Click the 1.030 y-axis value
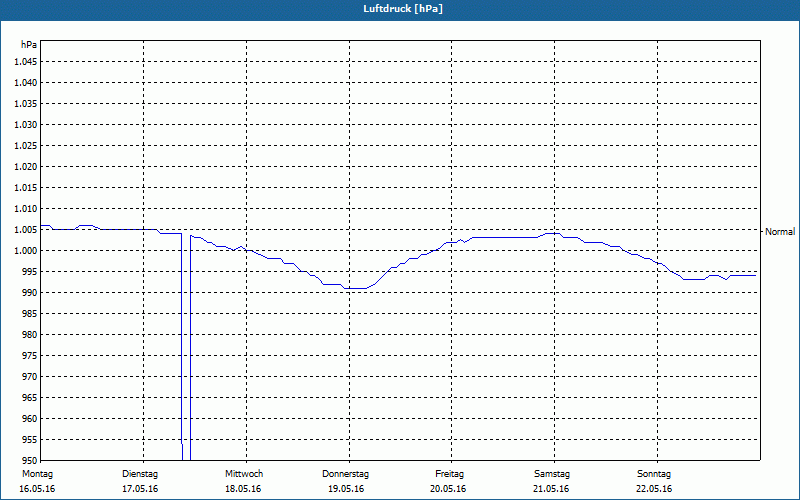The image size is (800, 500). [26, 124]
